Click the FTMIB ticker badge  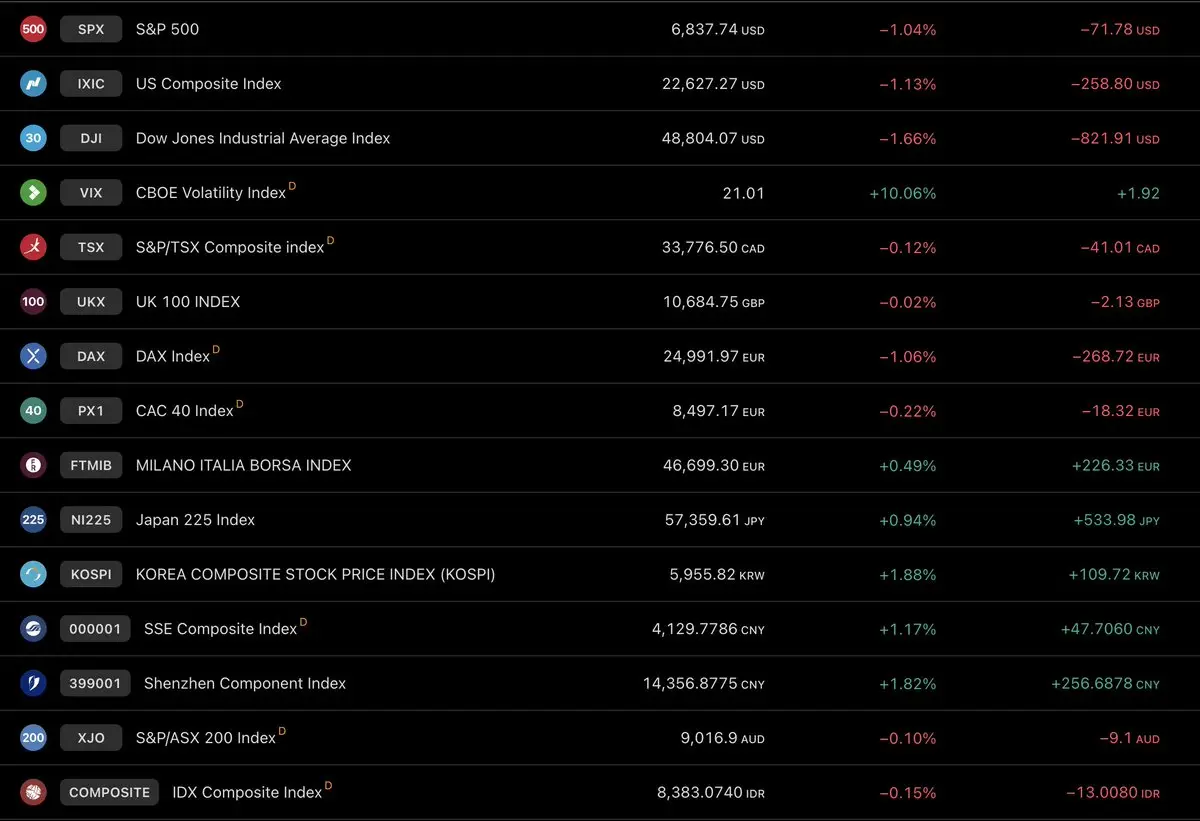point(91,465)
